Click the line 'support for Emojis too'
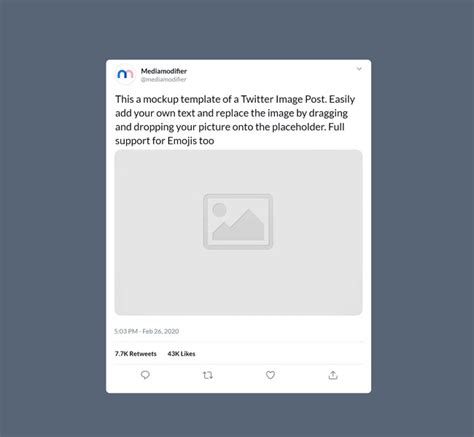Image resolution: width=474 pixels, height=437 pixels. tap(165, 141)
